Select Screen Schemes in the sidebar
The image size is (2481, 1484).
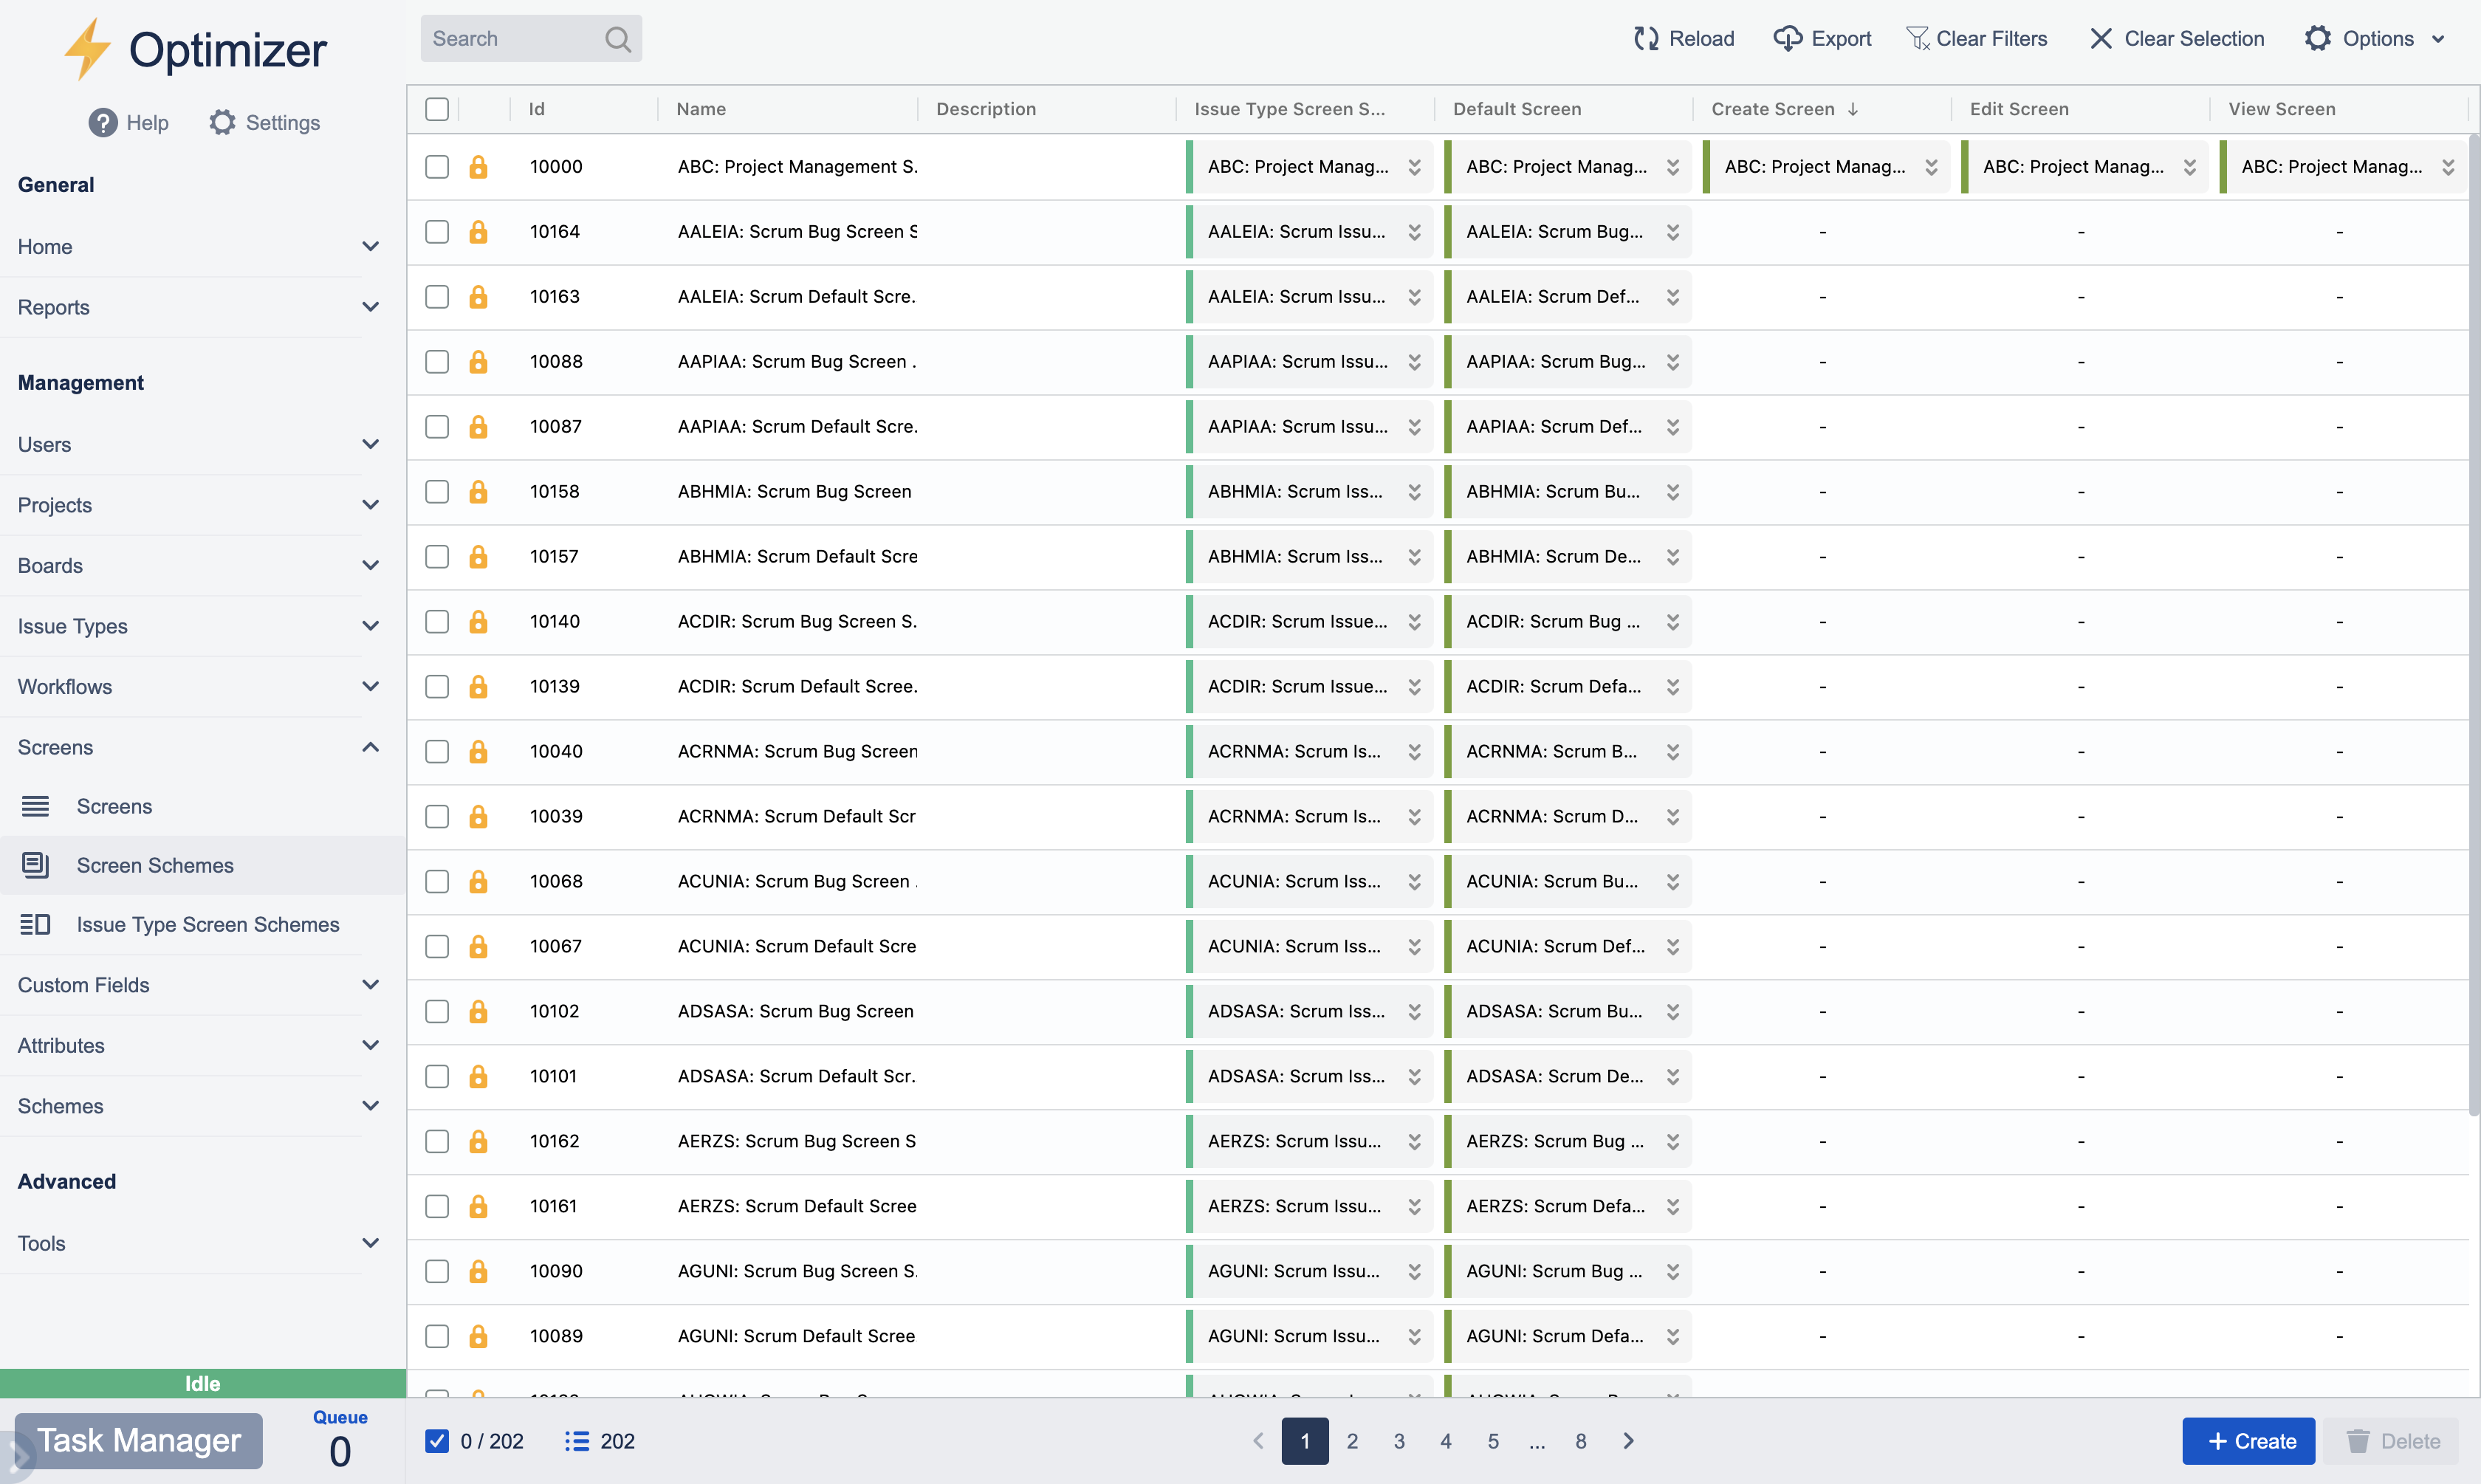[155, 865]
